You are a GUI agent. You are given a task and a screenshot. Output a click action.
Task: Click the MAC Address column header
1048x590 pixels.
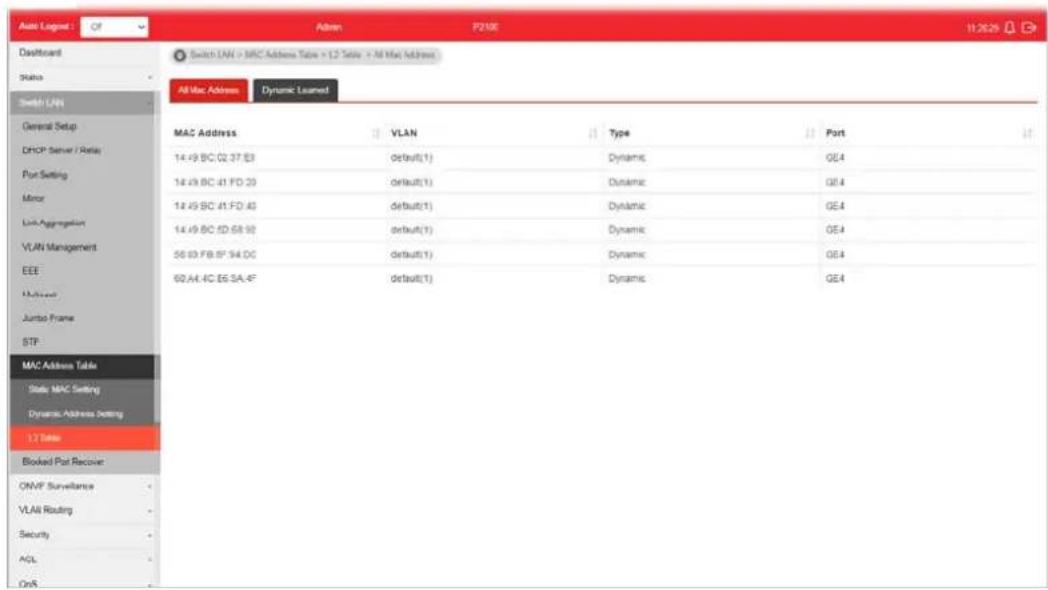pos(205,134)
